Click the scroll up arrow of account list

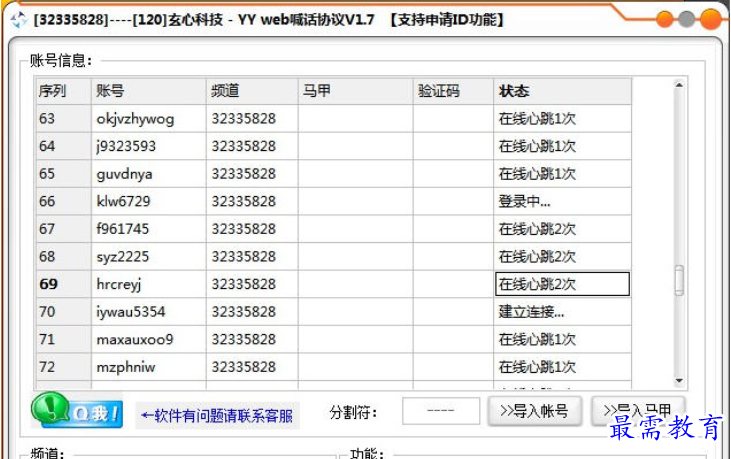pyautogui.click(x=679, y=86)
